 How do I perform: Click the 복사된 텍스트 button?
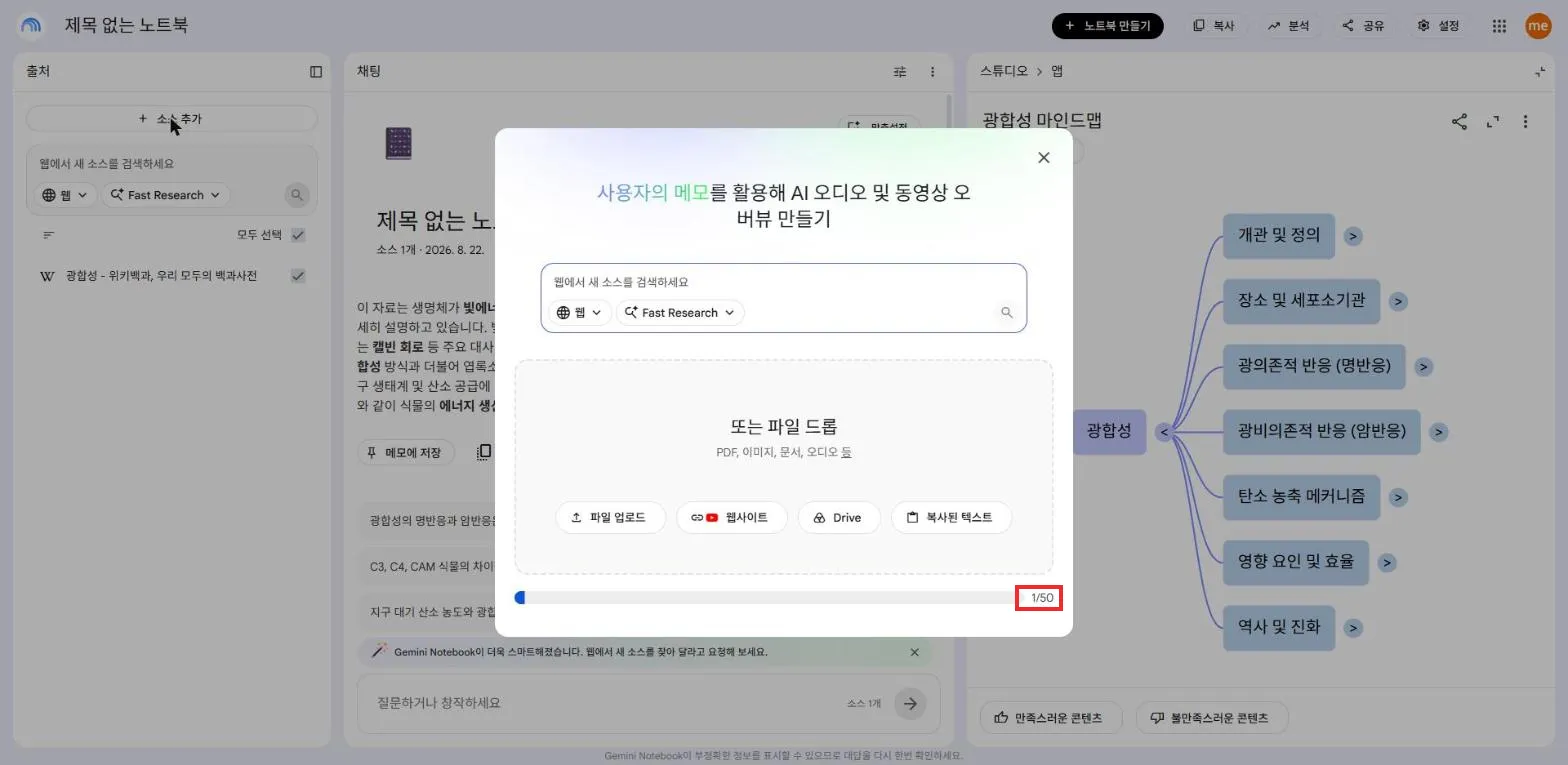tap(951, 518)
